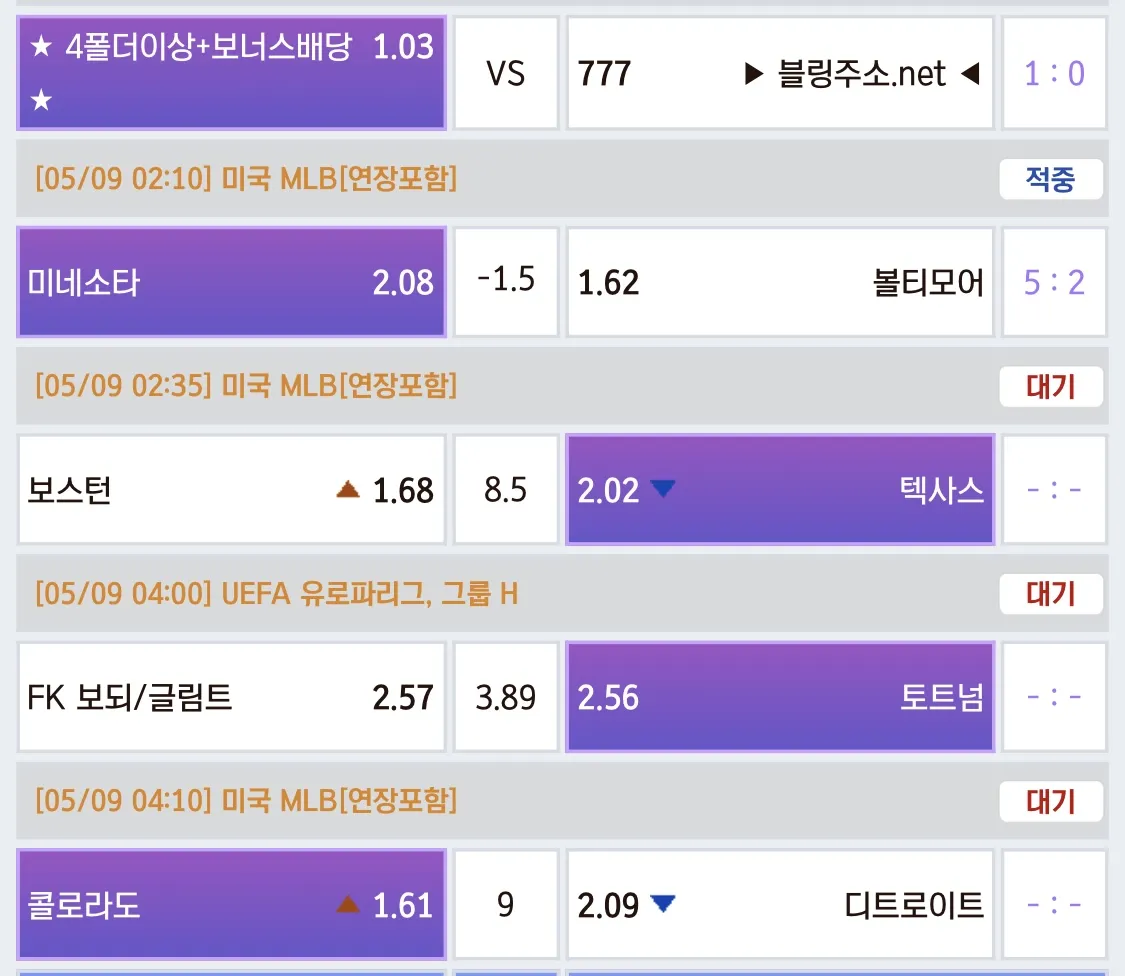This screenshot has width=1125, height=976.
Task: Click the orange up arrow beside 콜로라도 1.61
Action: point(348,904)
